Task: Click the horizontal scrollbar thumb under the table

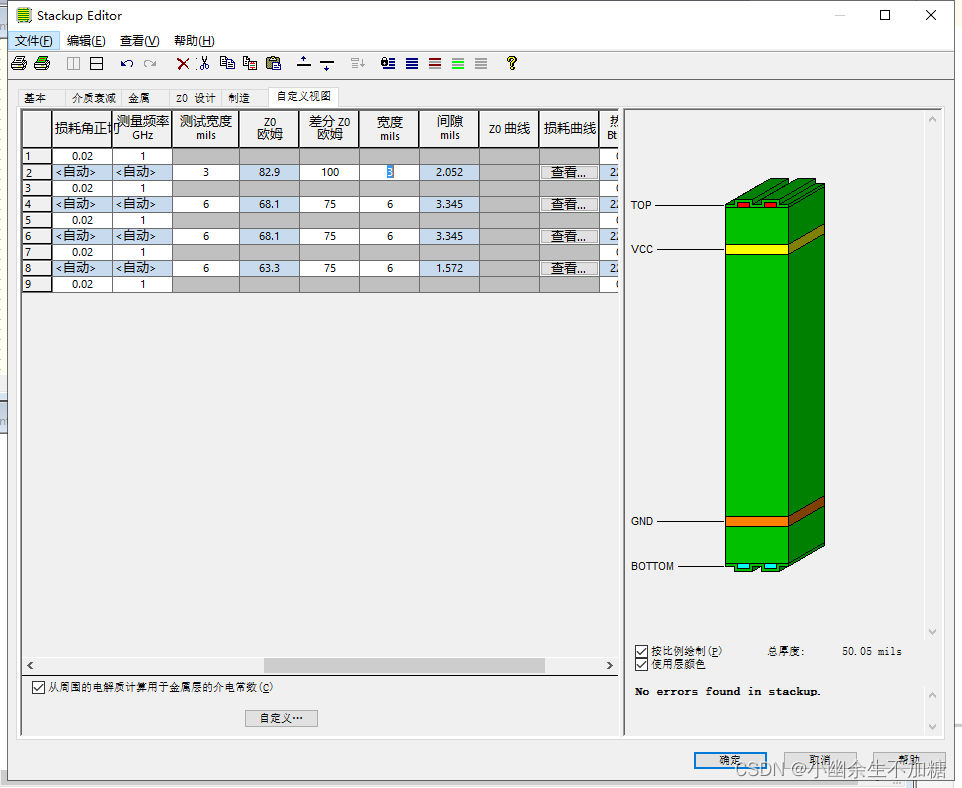Action: (x=404, y=665)
